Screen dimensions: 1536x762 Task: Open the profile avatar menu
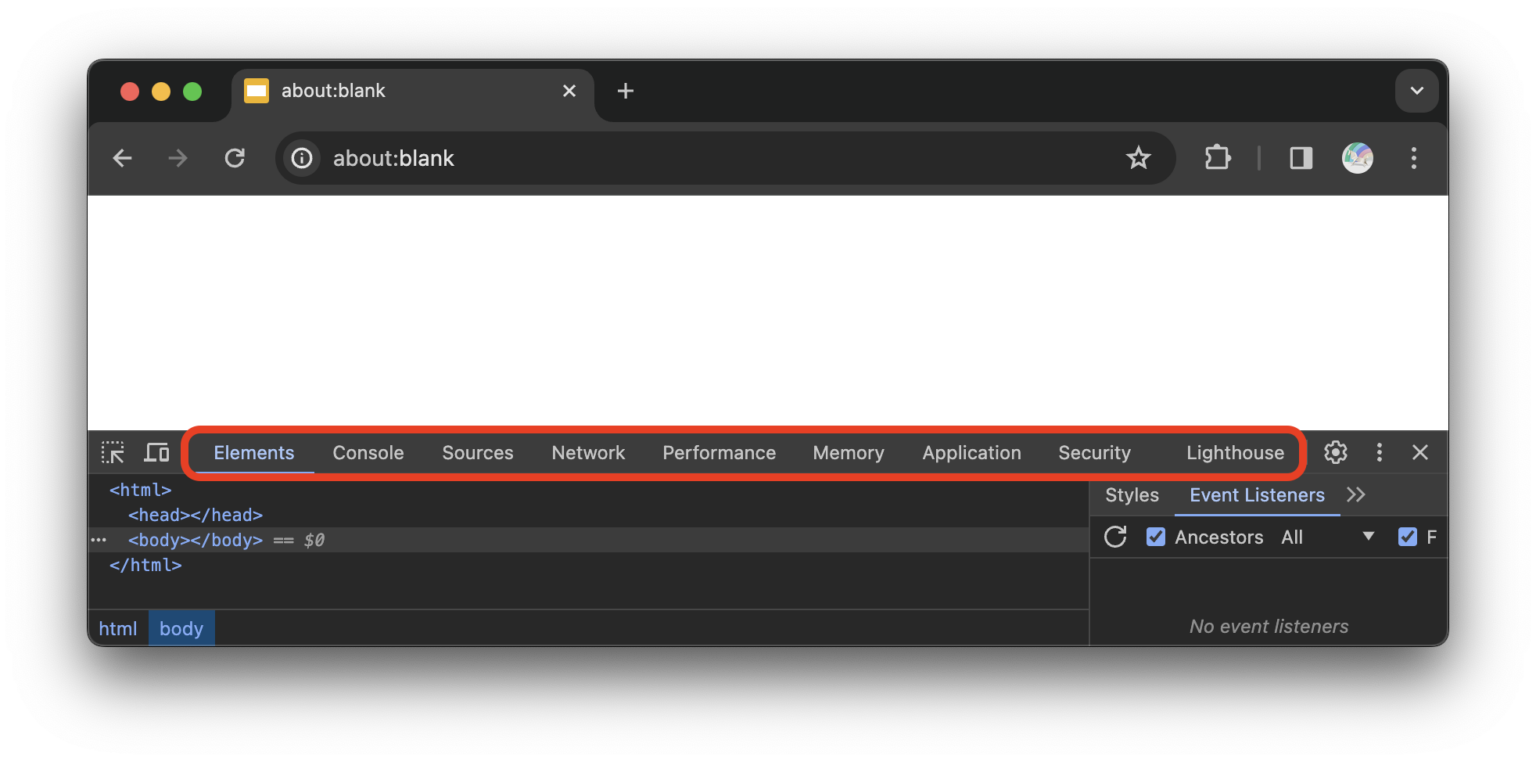pyautogui.click(x=1357, y=158)
